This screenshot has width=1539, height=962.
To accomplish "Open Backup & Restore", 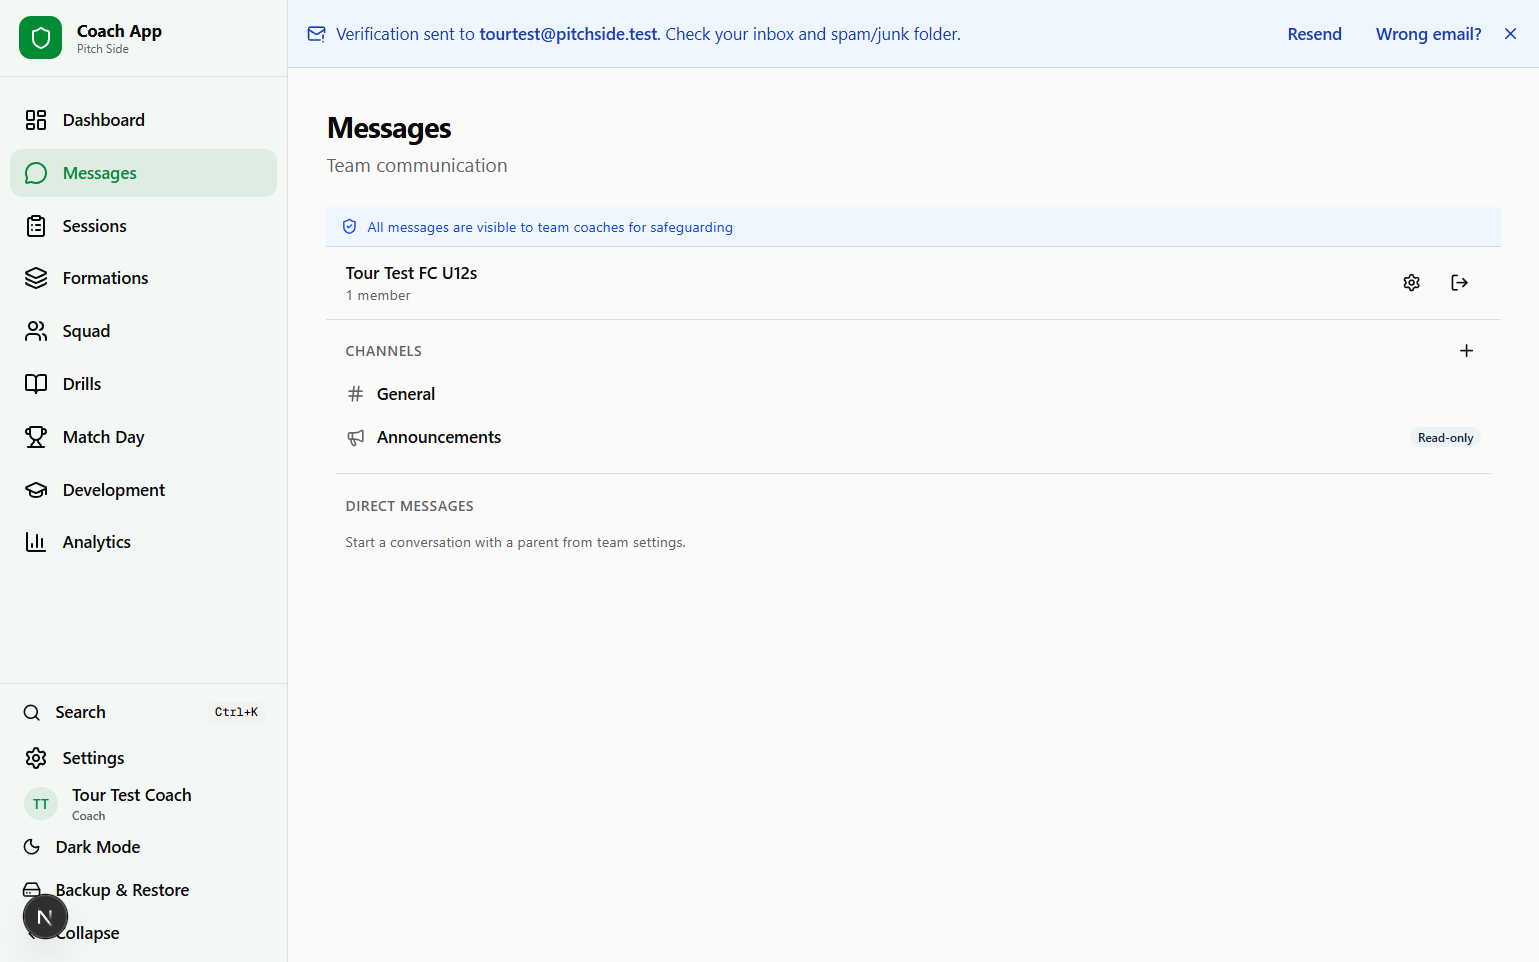I will (122, 890).
